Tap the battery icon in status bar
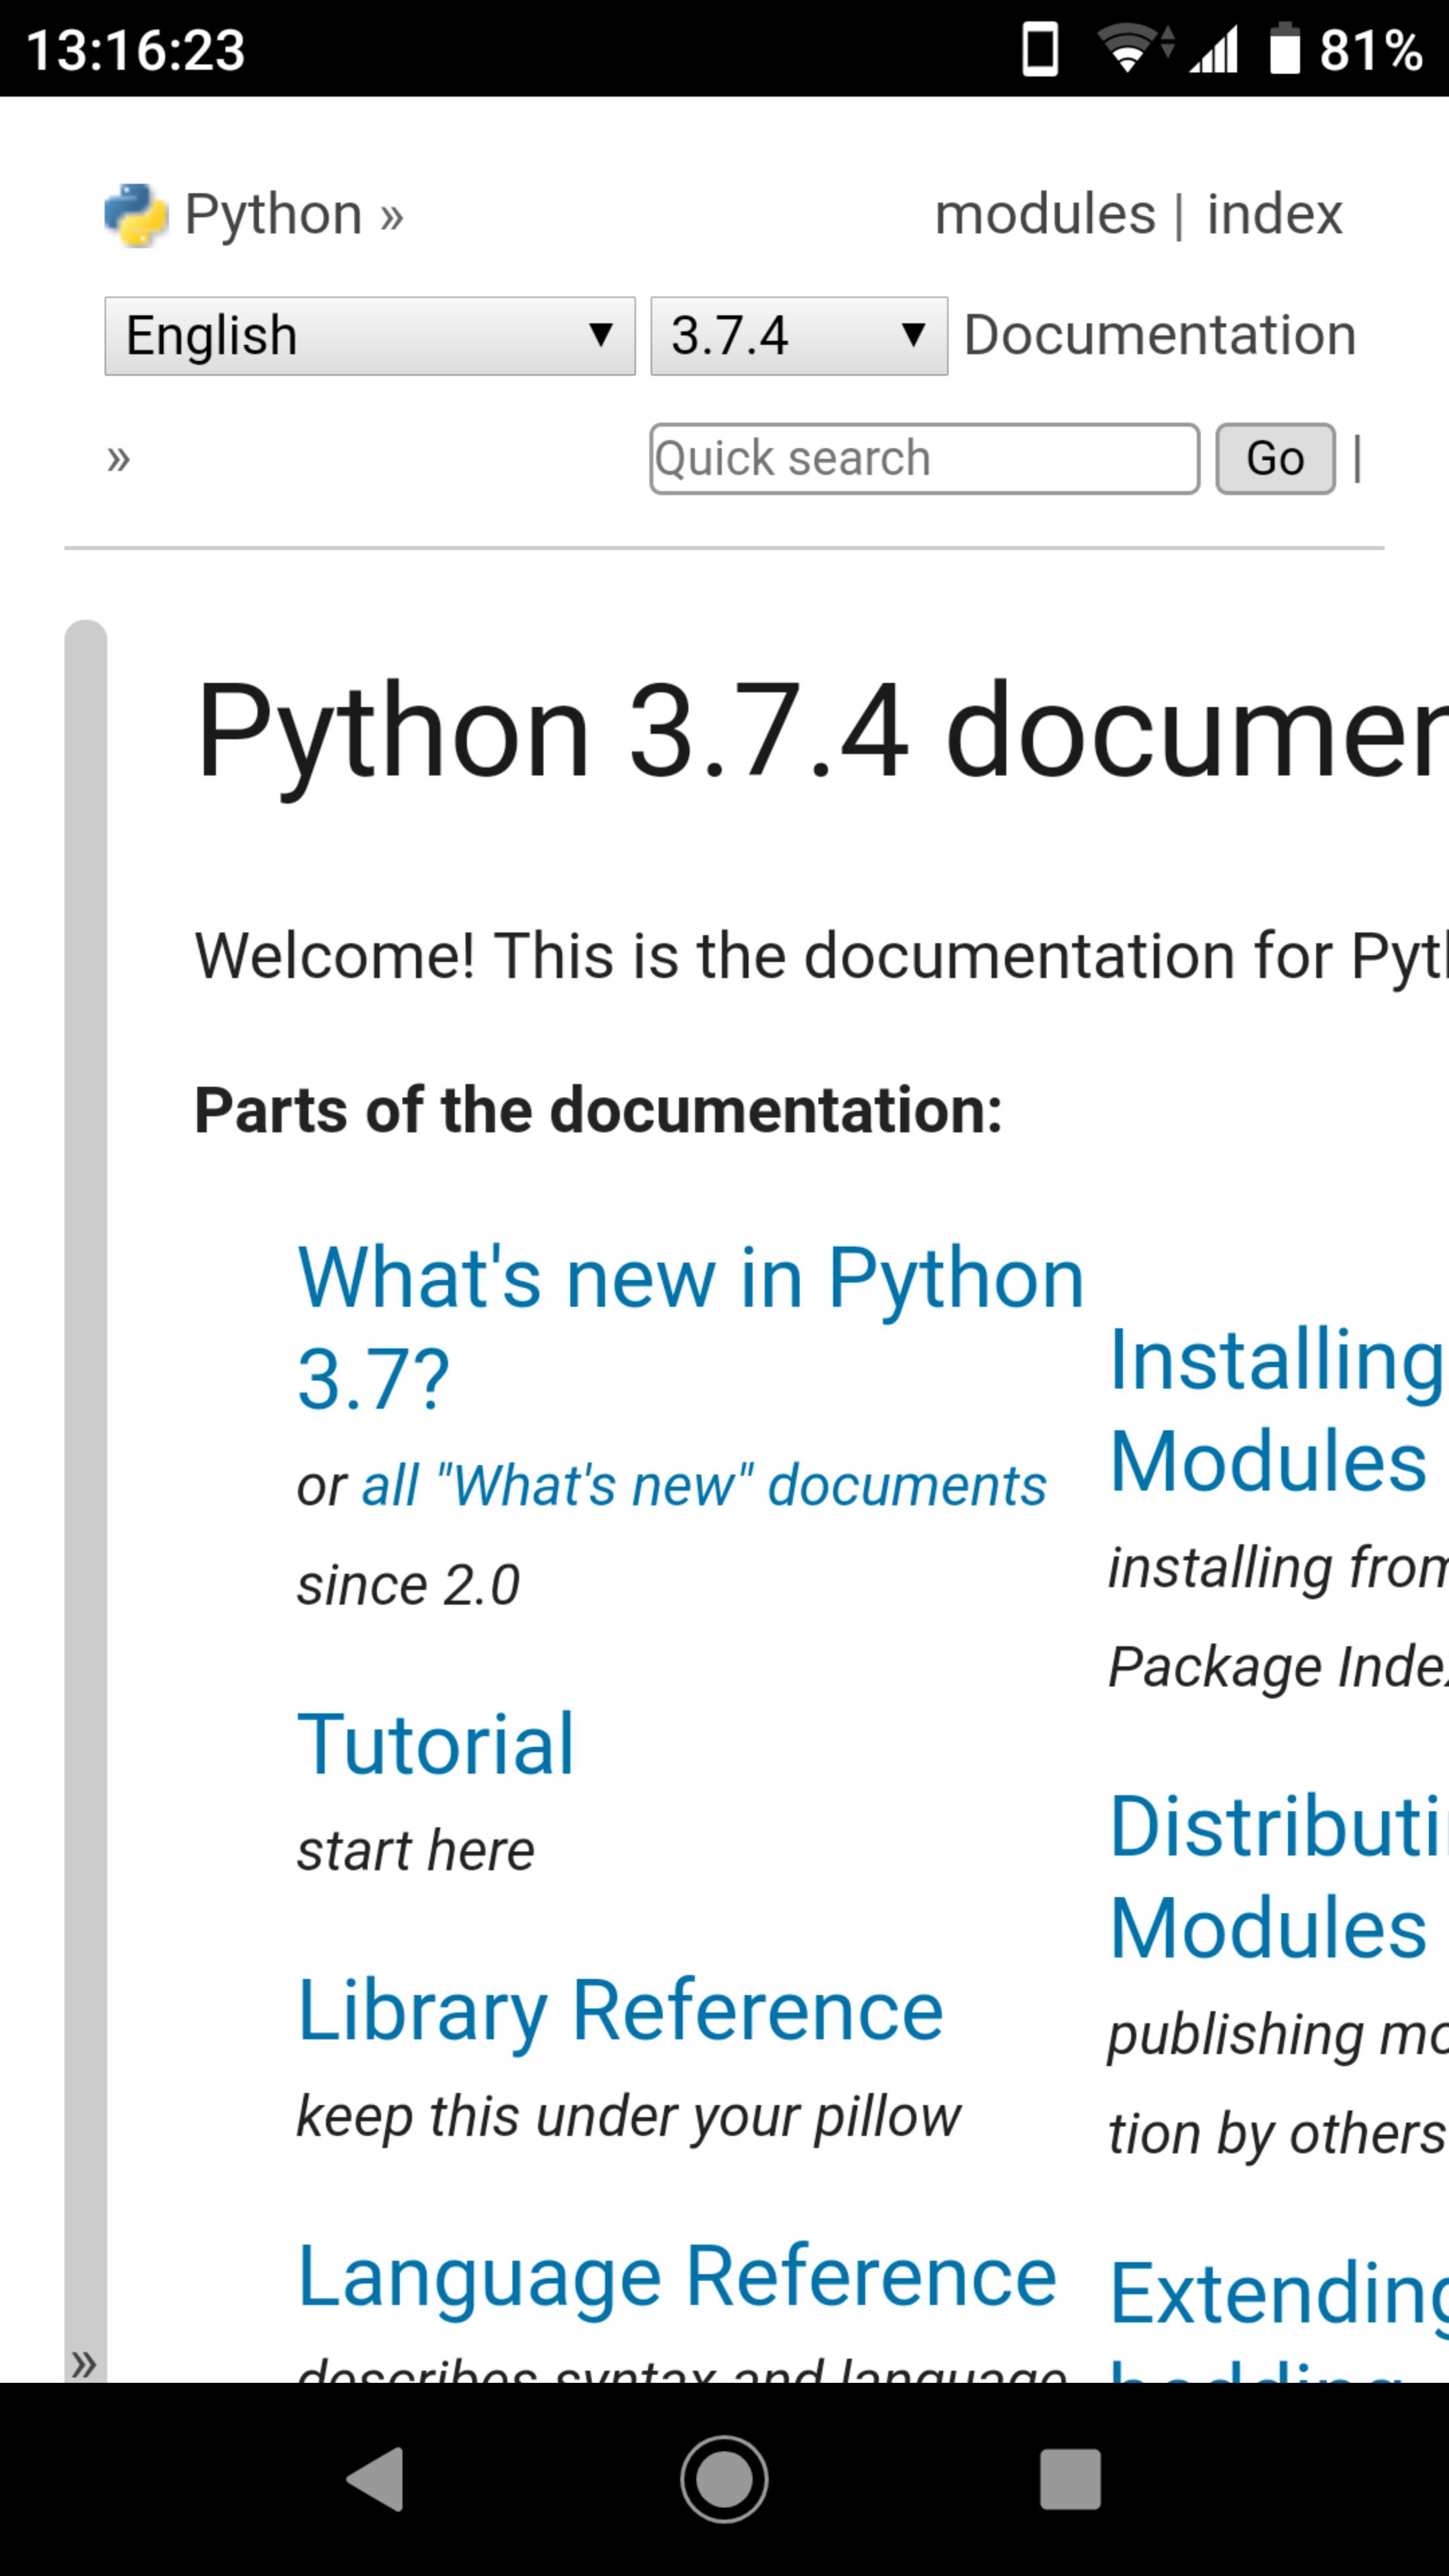This screenshot has width=1449, height=2576. click(1284, 50)
